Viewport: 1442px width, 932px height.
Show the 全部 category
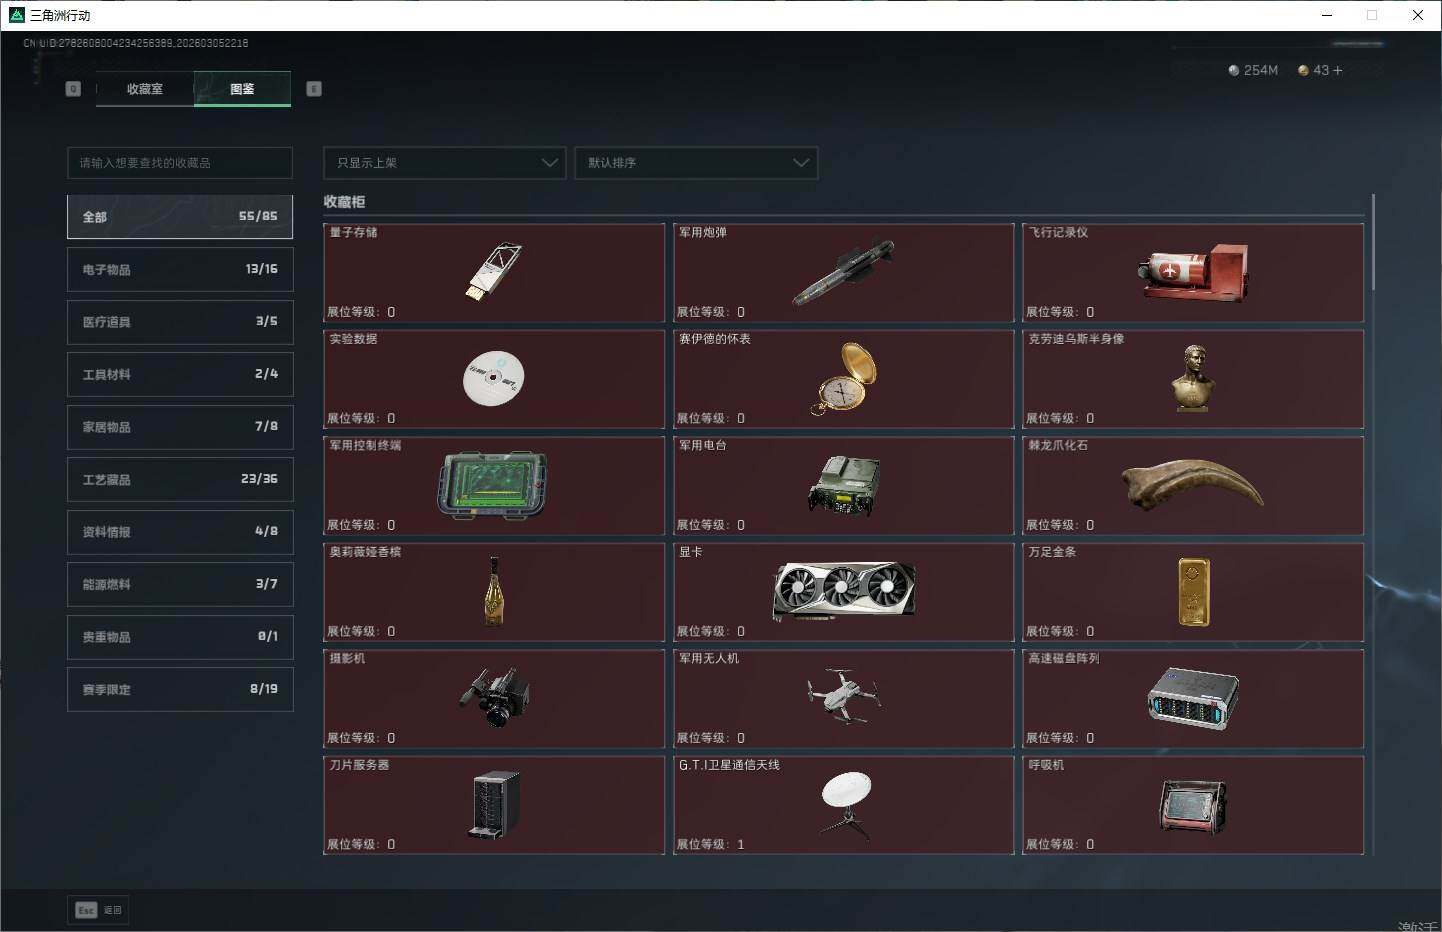click(180, 217)
